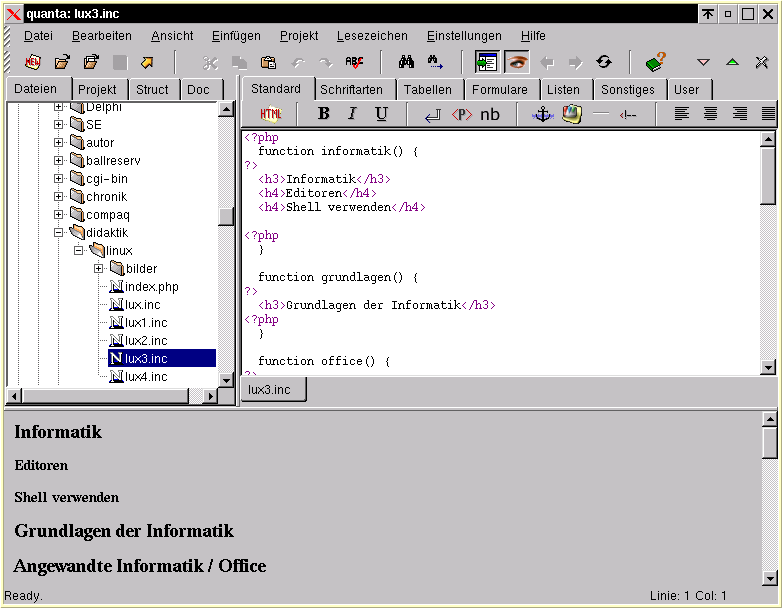Insert an anchor with the anchor icon
This screenshot has width=782, height=608.
click(x=542, y=114)
